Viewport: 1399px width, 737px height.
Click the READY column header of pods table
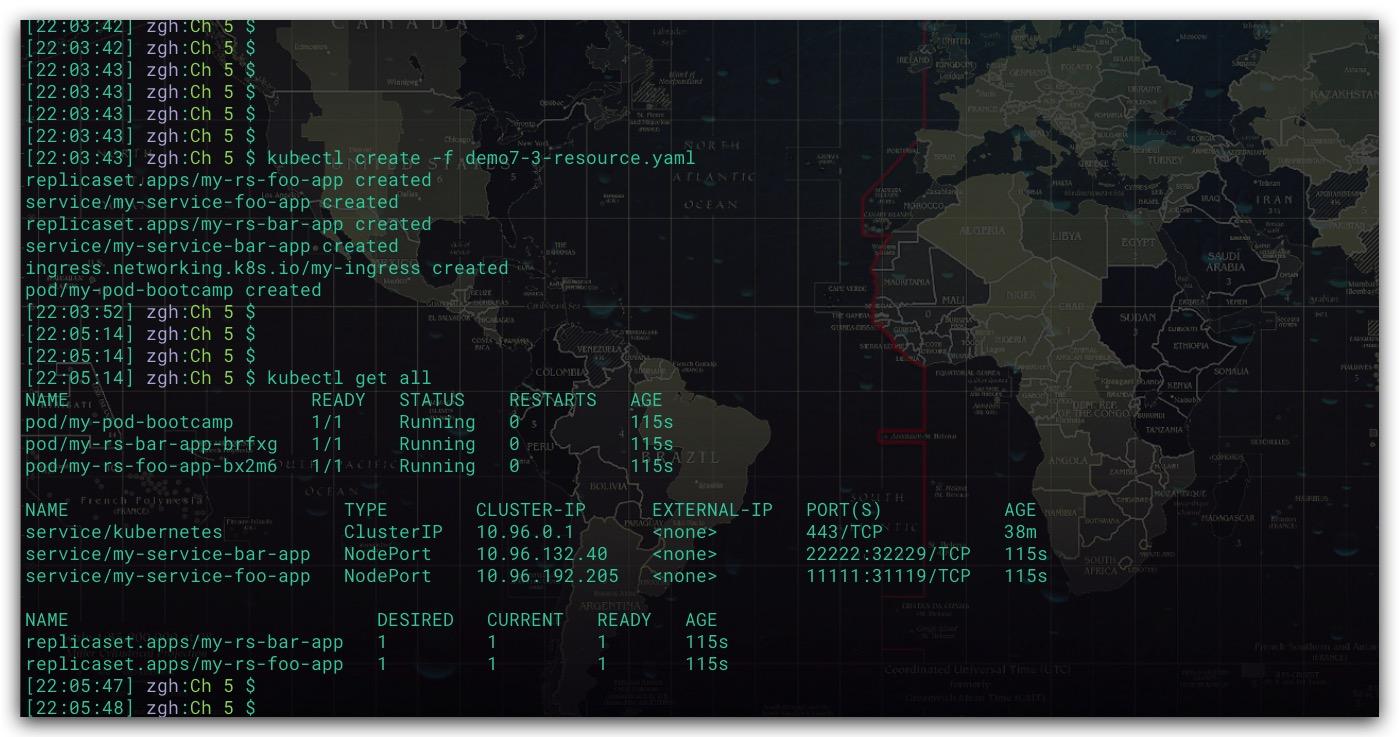338,400
